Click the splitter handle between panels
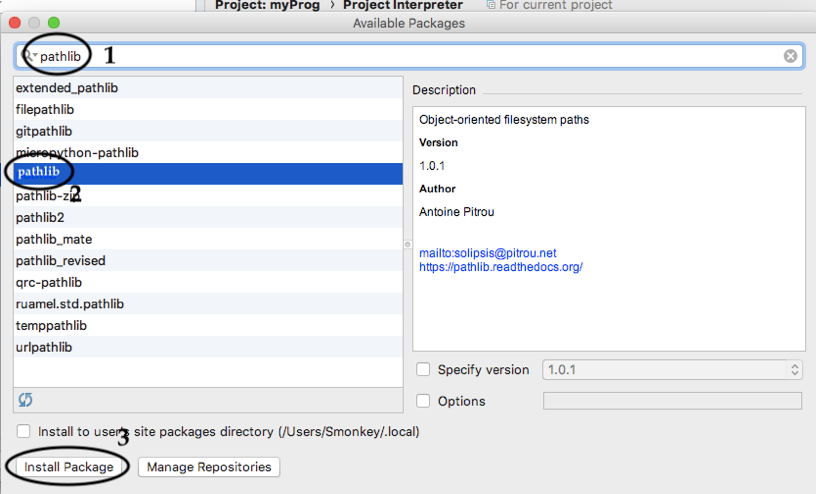Image resolution: width=816 pixels, height=494 pixels. (407, 244)
